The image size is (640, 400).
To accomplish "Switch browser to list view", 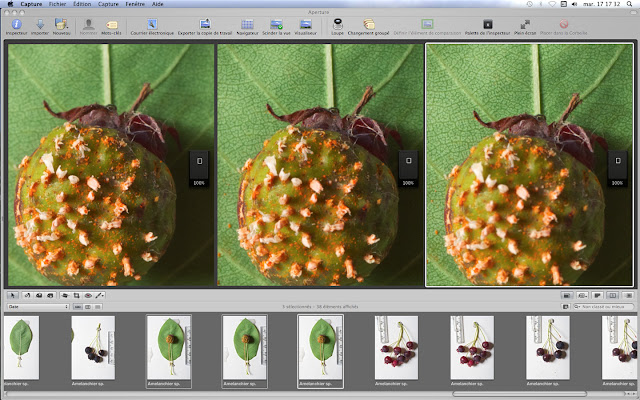I will (x=98, y=307).
